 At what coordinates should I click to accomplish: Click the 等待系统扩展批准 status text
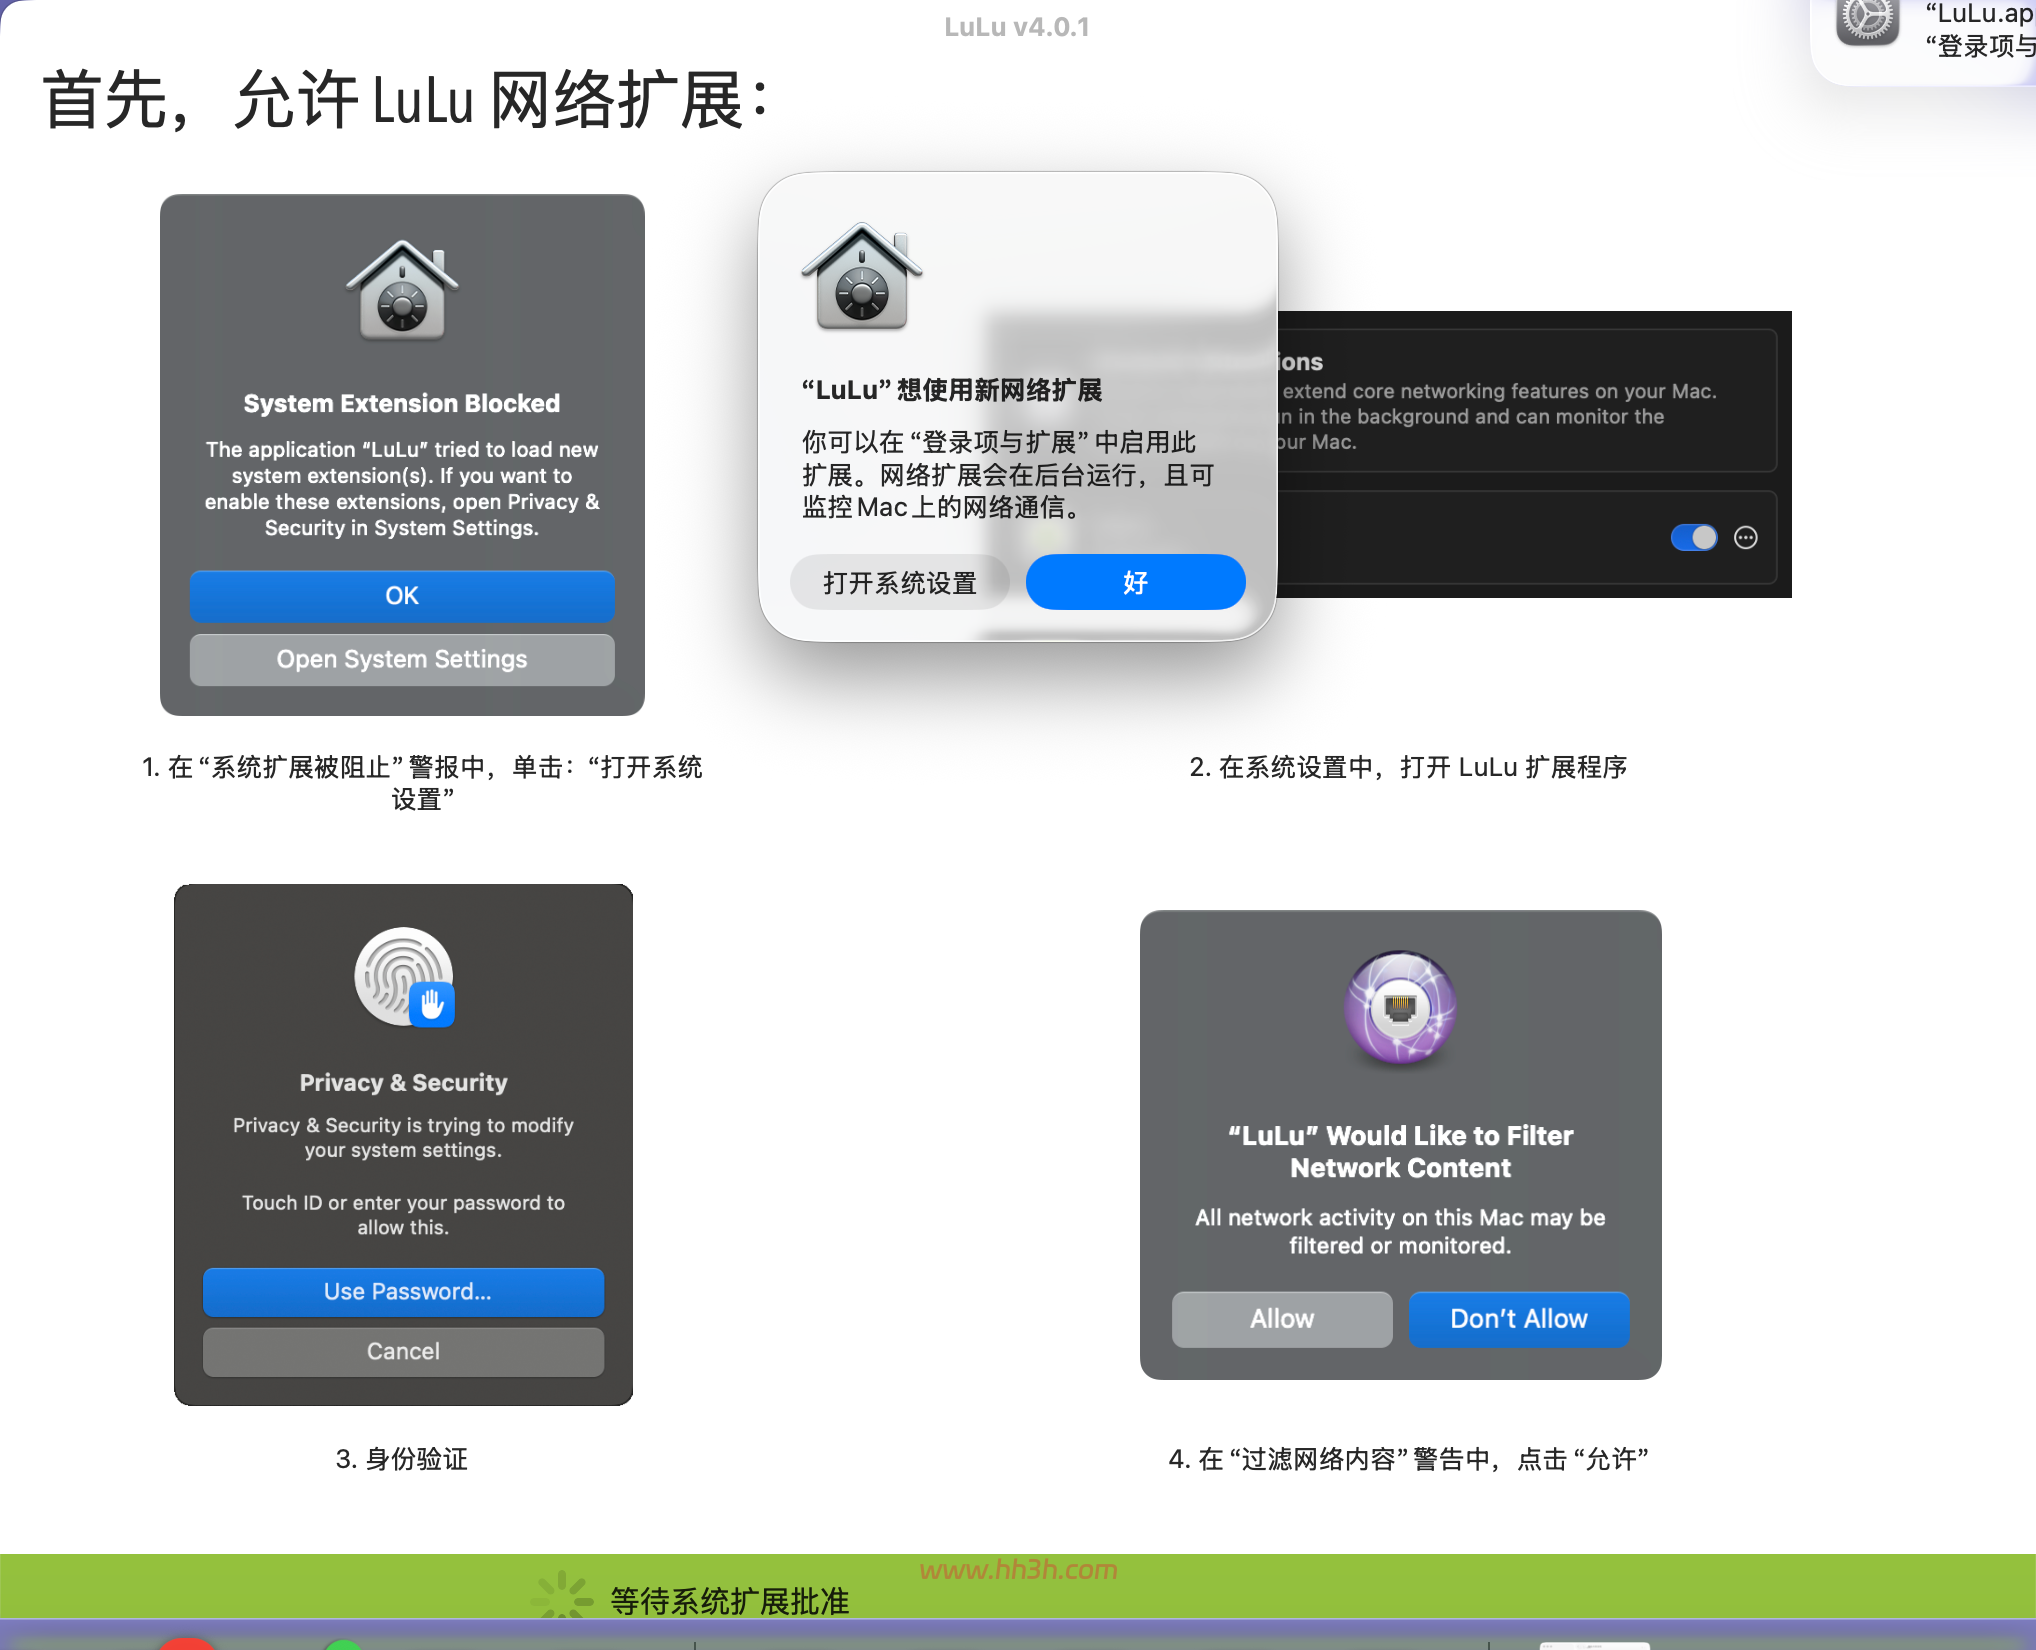[x=729, y=1601]
